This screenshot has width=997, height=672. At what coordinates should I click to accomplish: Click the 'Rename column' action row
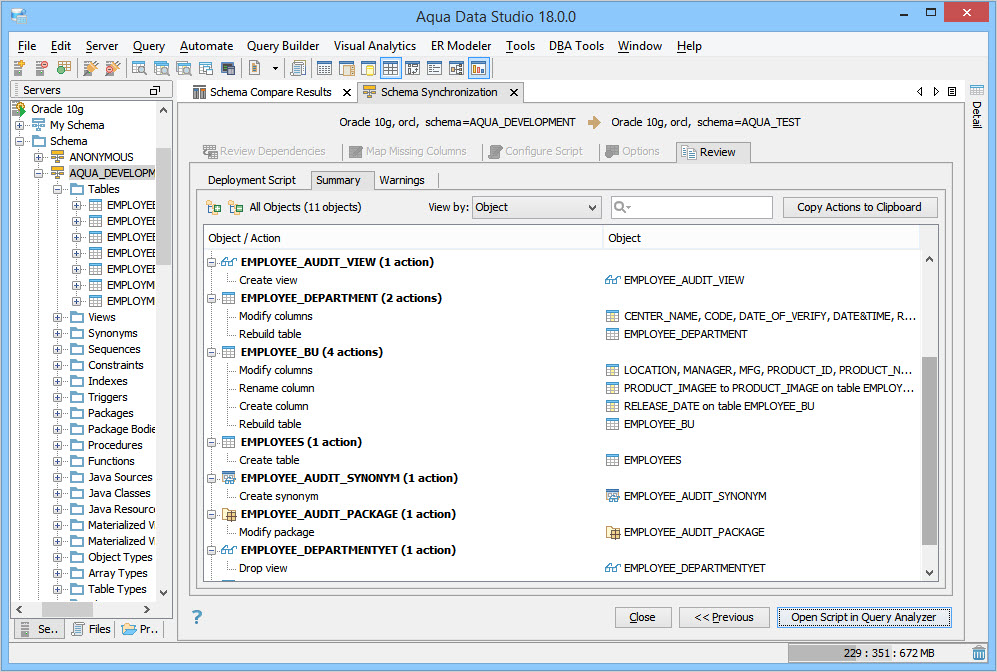(x=277, y=388)
